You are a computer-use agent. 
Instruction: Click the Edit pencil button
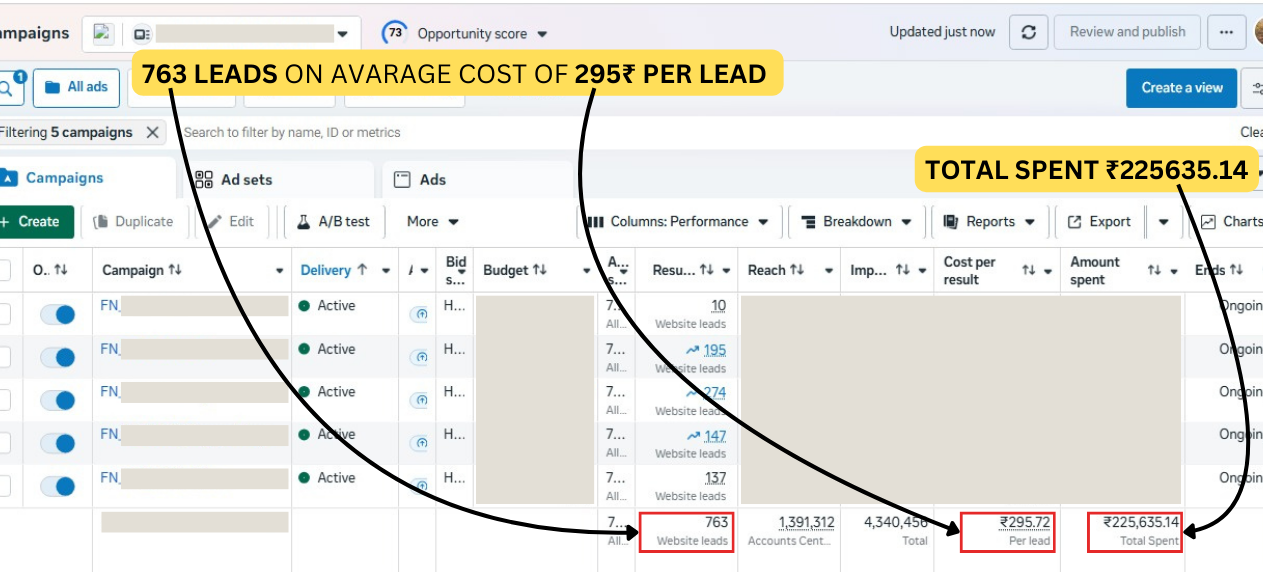click(231, 222)
